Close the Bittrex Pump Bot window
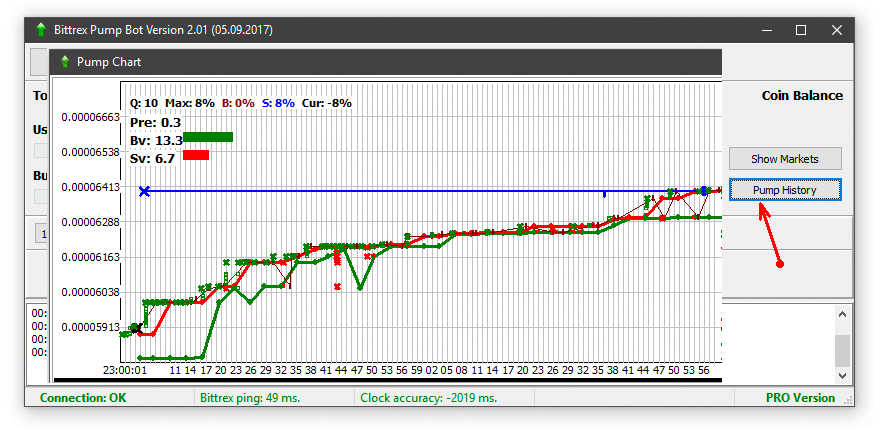The width and height of the screenshot is (875, 428). click(x=836, y=30)
